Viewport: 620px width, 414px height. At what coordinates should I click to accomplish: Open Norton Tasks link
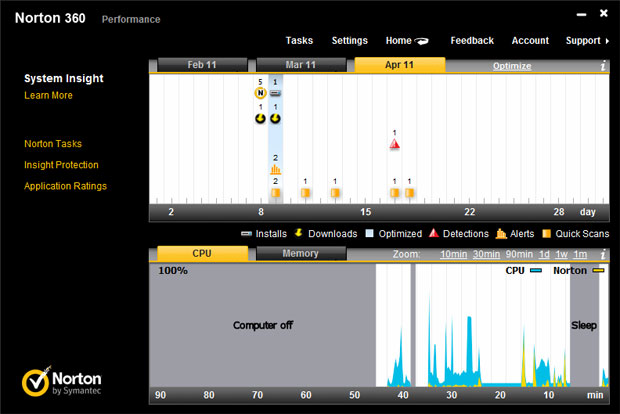coord(53,144)
